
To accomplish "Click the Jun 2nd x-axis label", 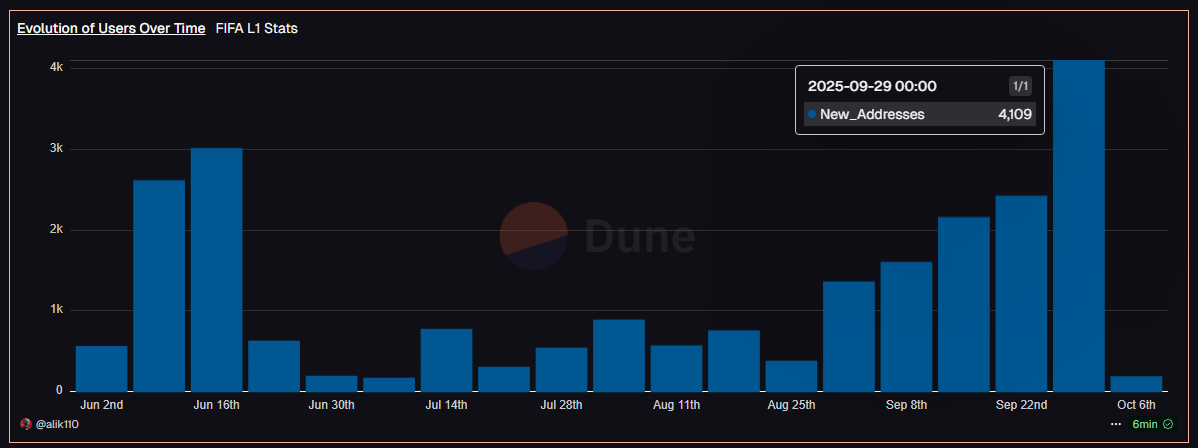I will pyautogui.click(x=102, y=404).
